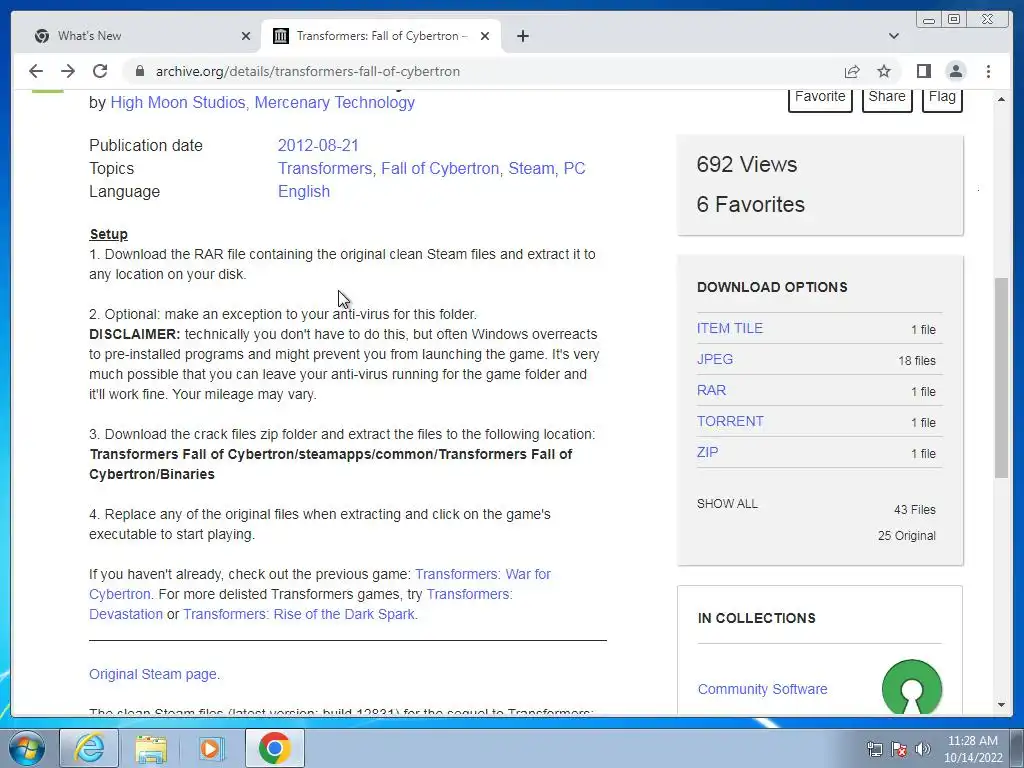
Task: Click the Chrome taskbar icon
Action: 274,748
